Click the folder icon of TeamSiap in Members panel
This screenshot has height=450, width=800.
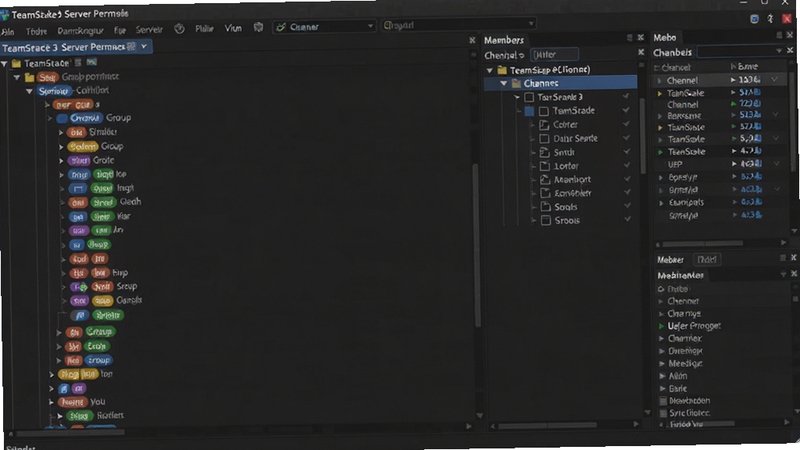coord(502,70)
